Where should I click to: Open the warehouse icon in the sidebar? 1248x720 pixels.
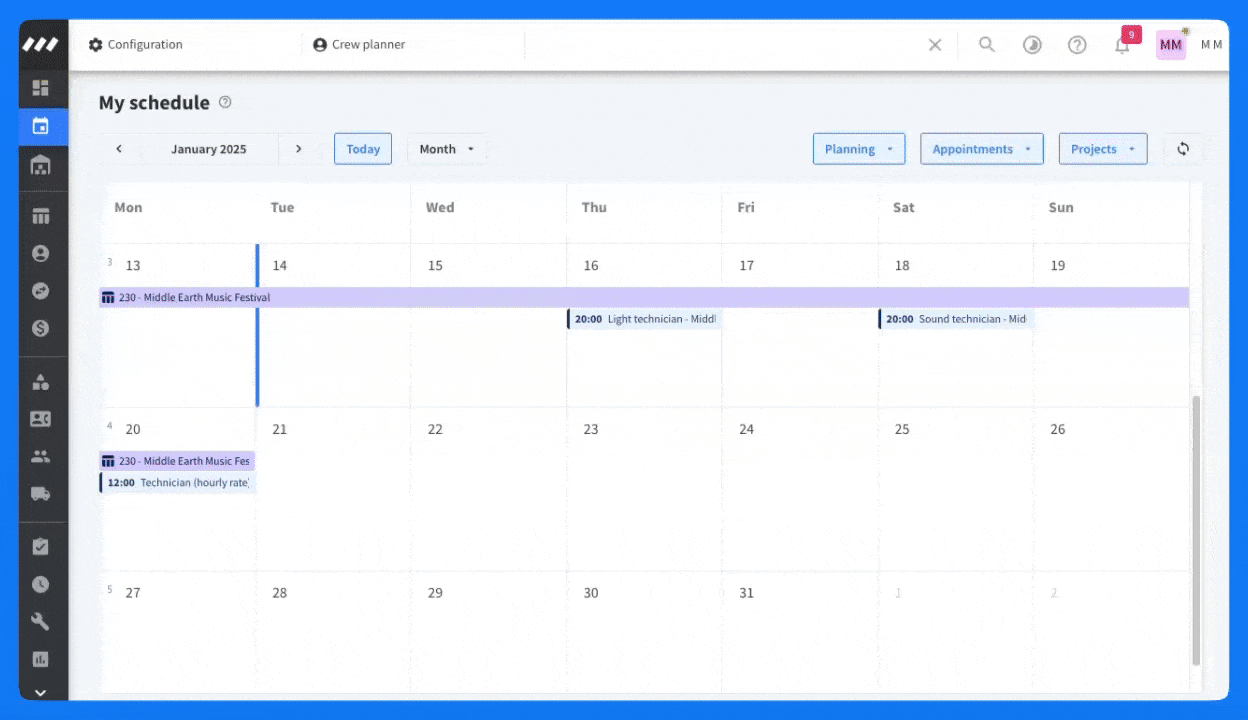point(41,165)
